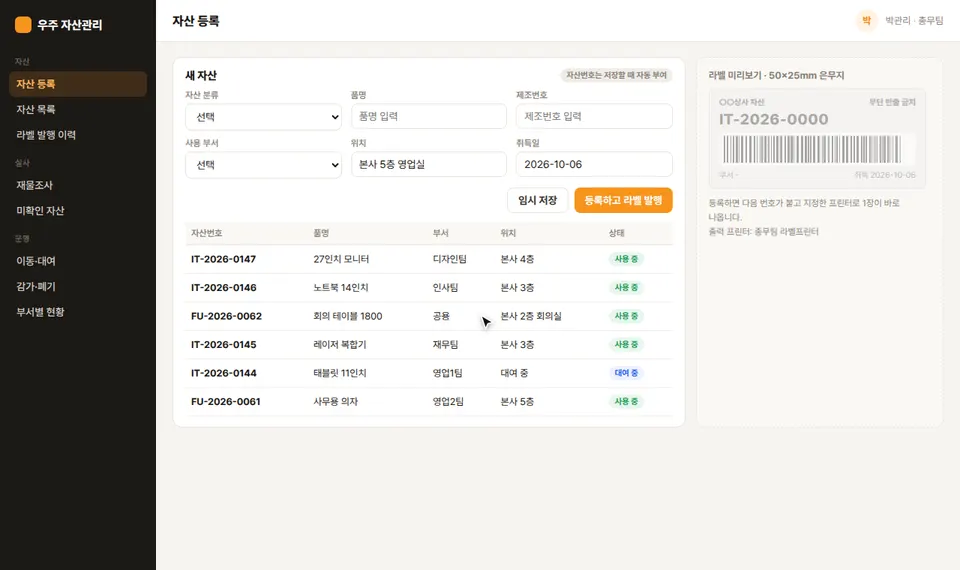Click the 영업1팀 department cell
The width and height of the screenshot is (960, 570).
click(448, 373)
